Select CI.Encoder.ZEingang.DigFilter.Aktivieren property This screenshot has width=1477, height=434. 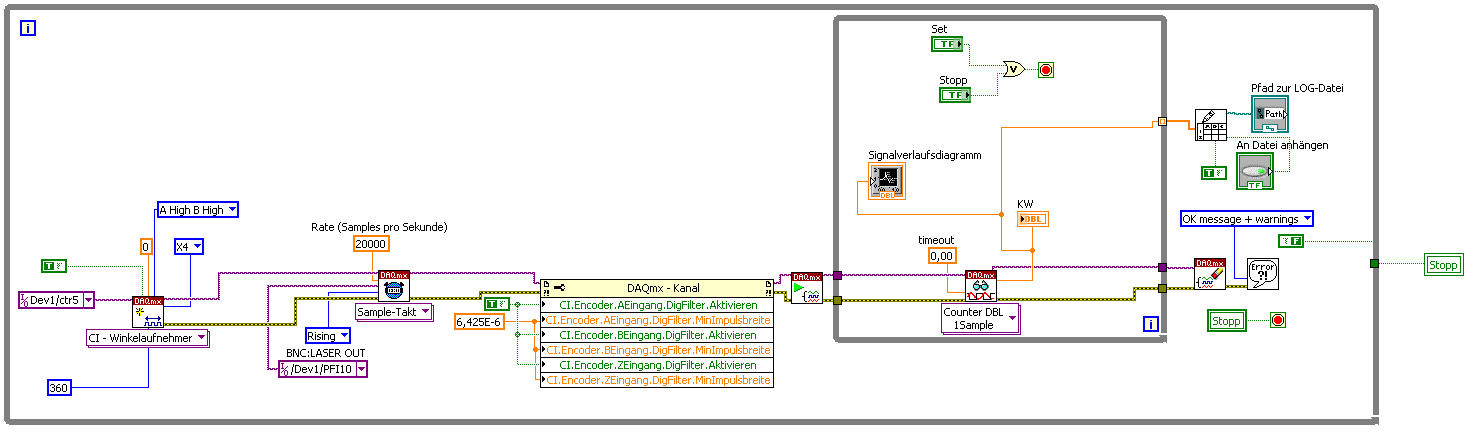point(656,365)
